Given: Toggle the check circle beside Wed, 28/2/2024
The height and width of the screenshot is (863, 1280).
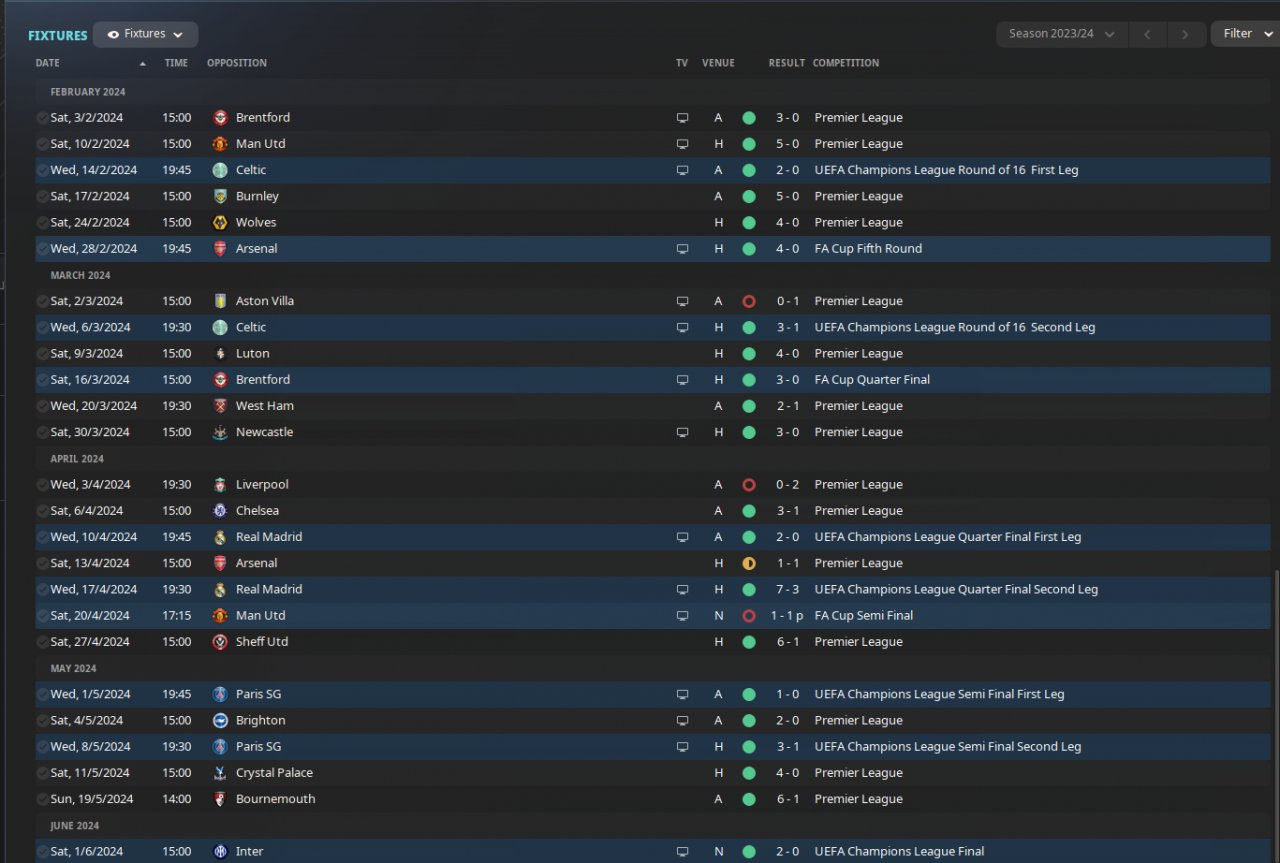Looking at the screenshot, I should point(42,249).
